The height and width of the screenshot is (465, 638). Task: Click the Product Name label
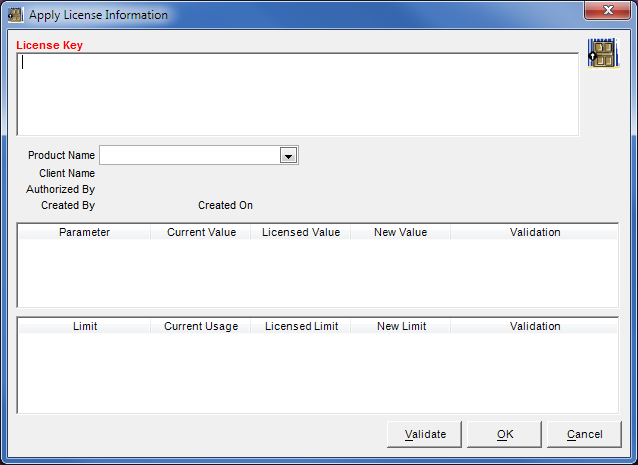pos(61,155)
